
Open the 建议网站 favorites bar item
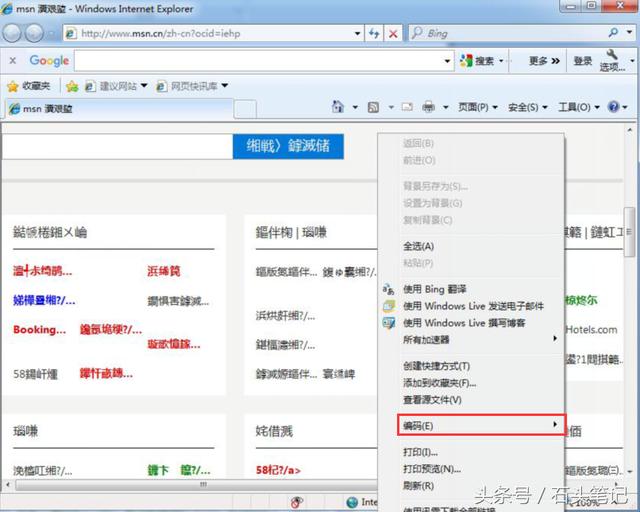[116, 86]
